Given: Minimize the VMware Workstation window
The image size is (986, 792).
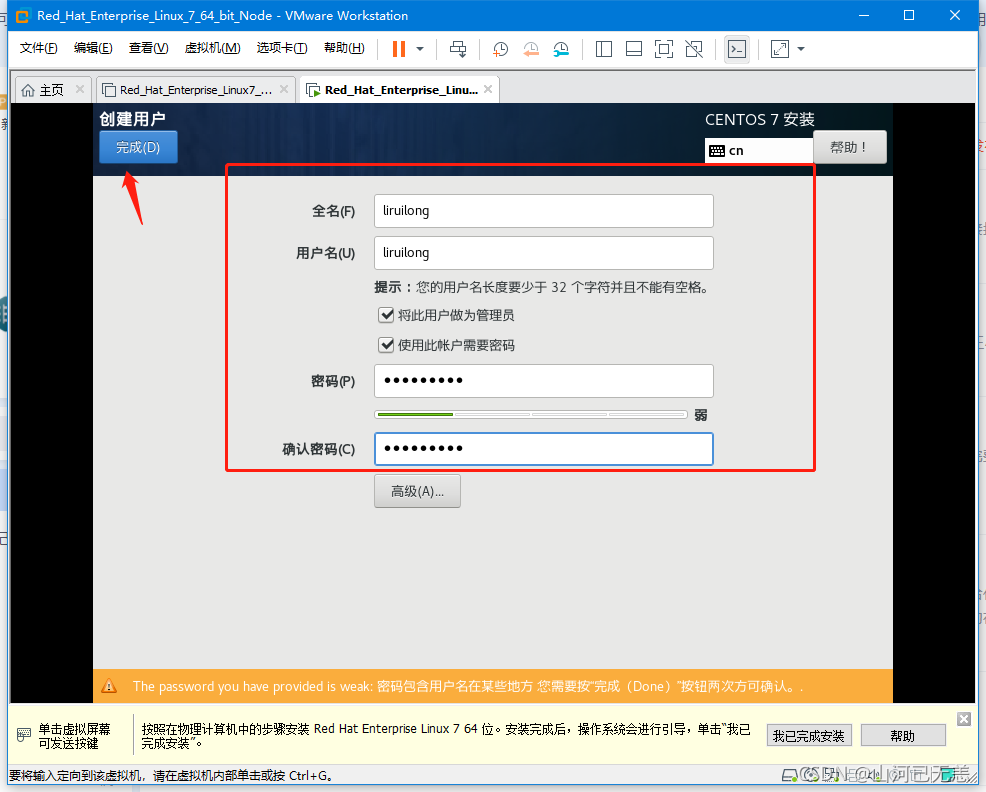Looking at the screenshot, I should point(864,16).
